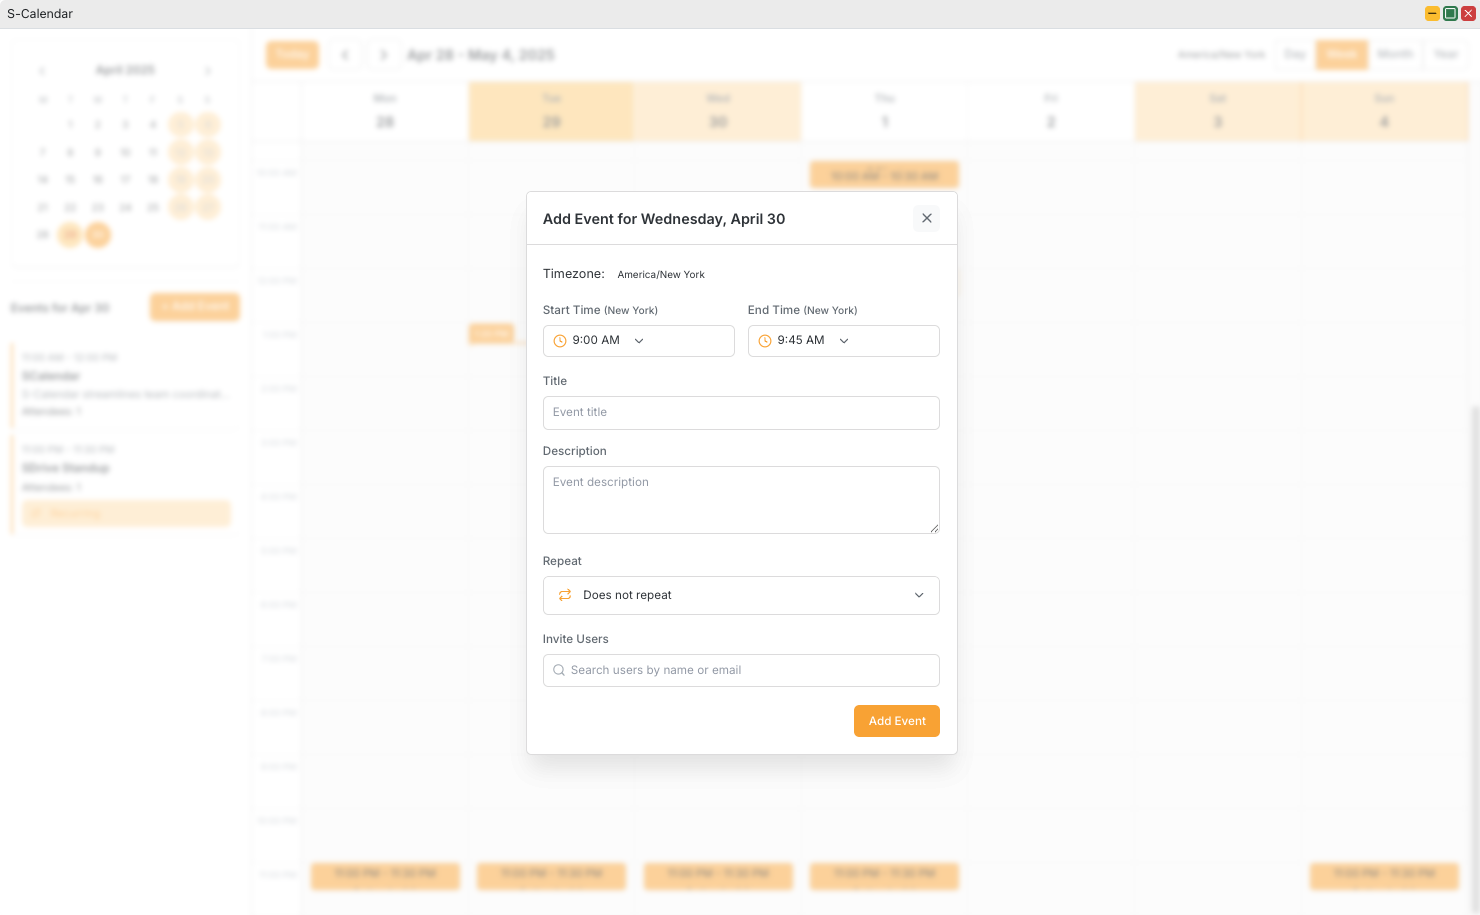1480x915 pixels.
Task: Click inside the Event description box
Action: coord(741,500)
